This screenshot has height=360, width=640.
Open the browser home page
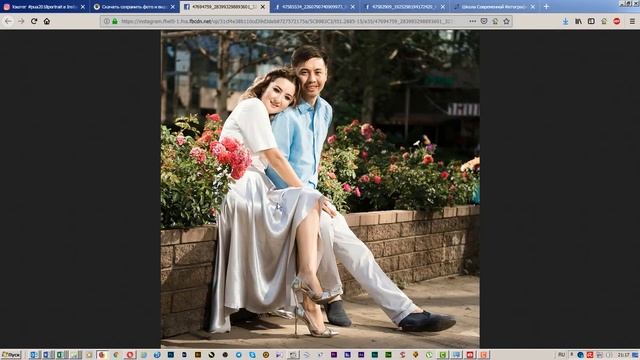(47, 21)
